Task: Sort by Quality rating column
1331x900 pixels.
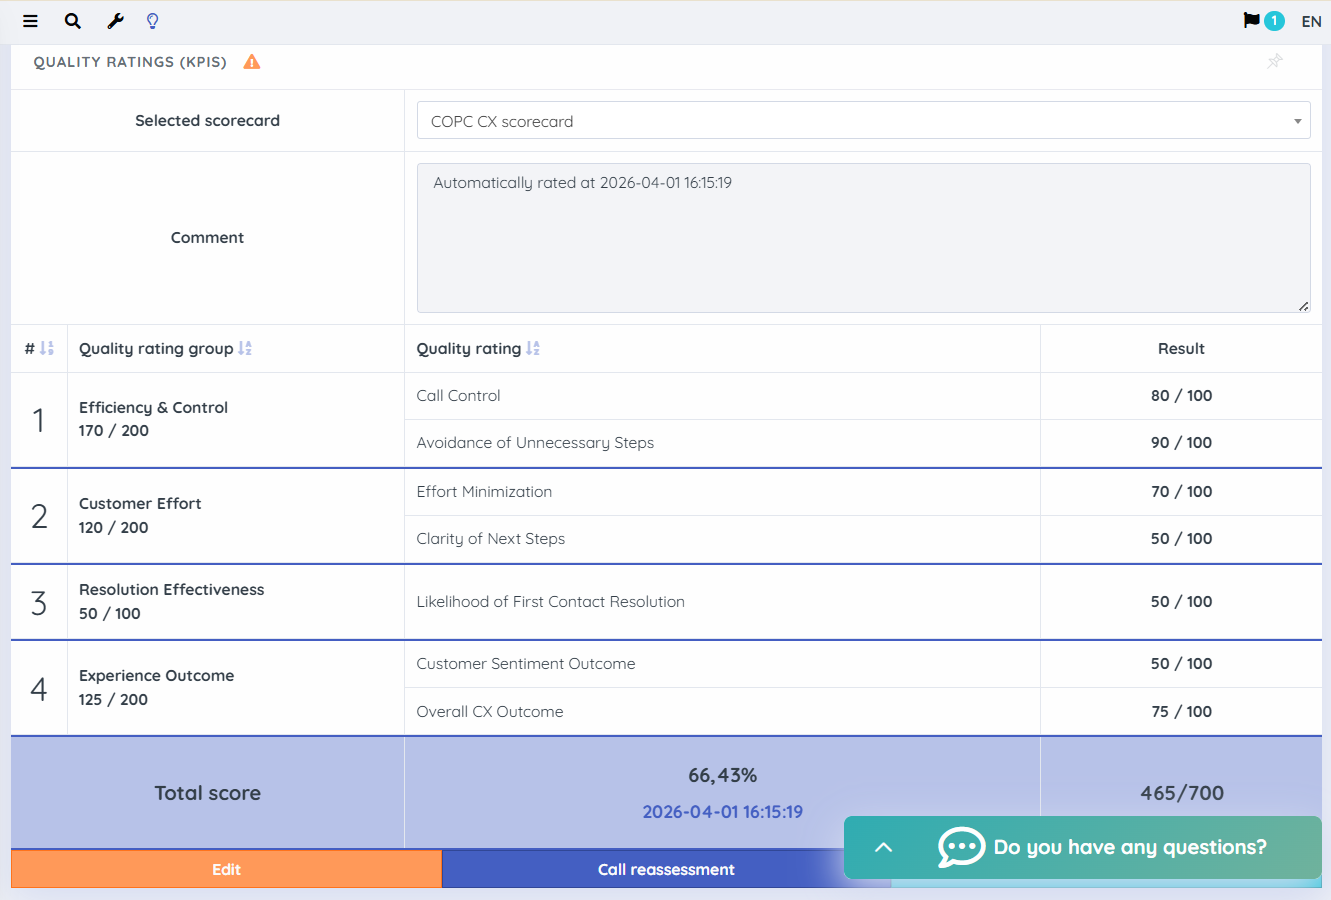Action: (x=533, y=348)
